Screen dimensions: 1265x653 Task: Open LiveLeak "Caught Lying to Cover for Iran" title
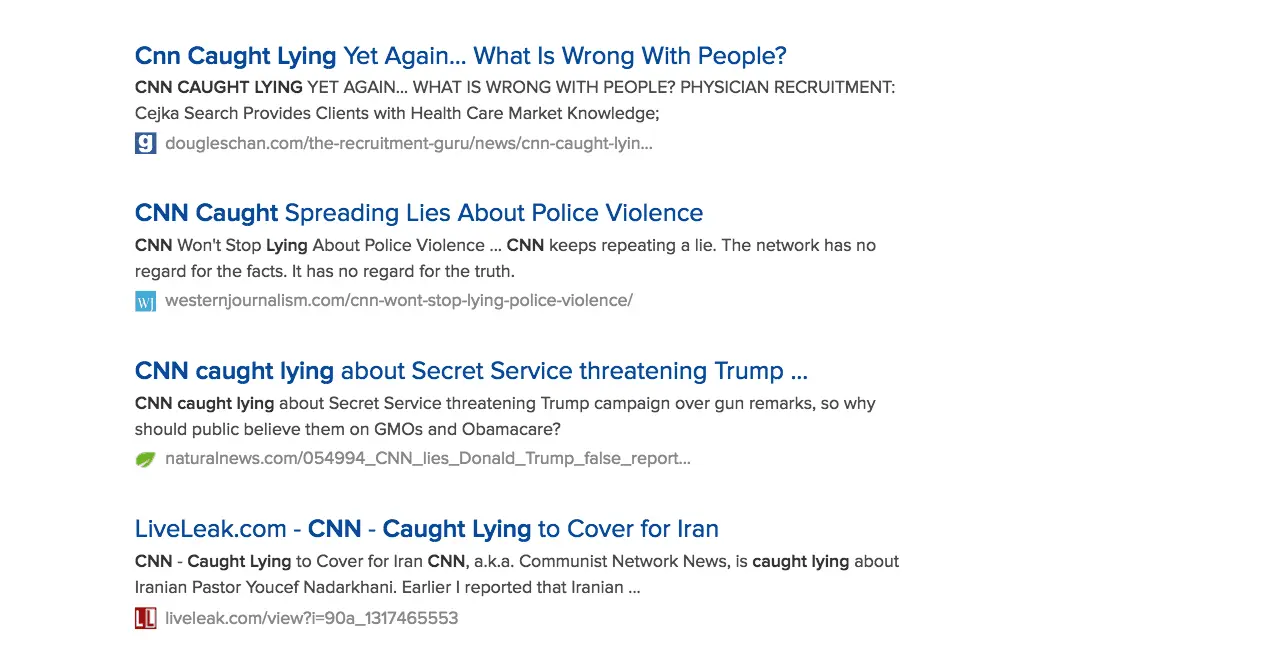(426, 529)
